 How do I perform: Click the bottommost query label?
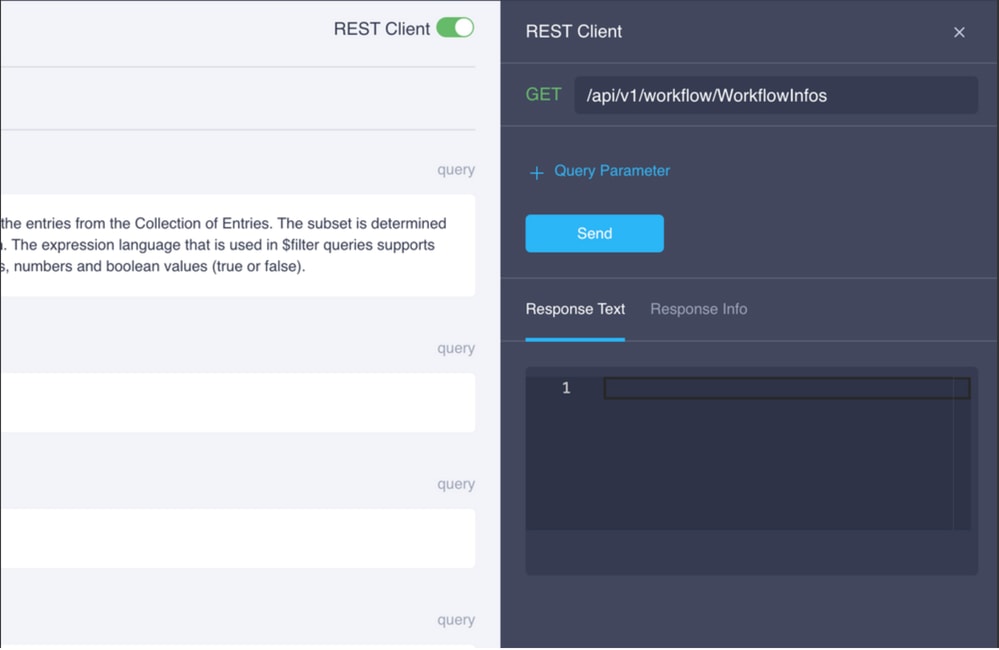pos(456,620)
